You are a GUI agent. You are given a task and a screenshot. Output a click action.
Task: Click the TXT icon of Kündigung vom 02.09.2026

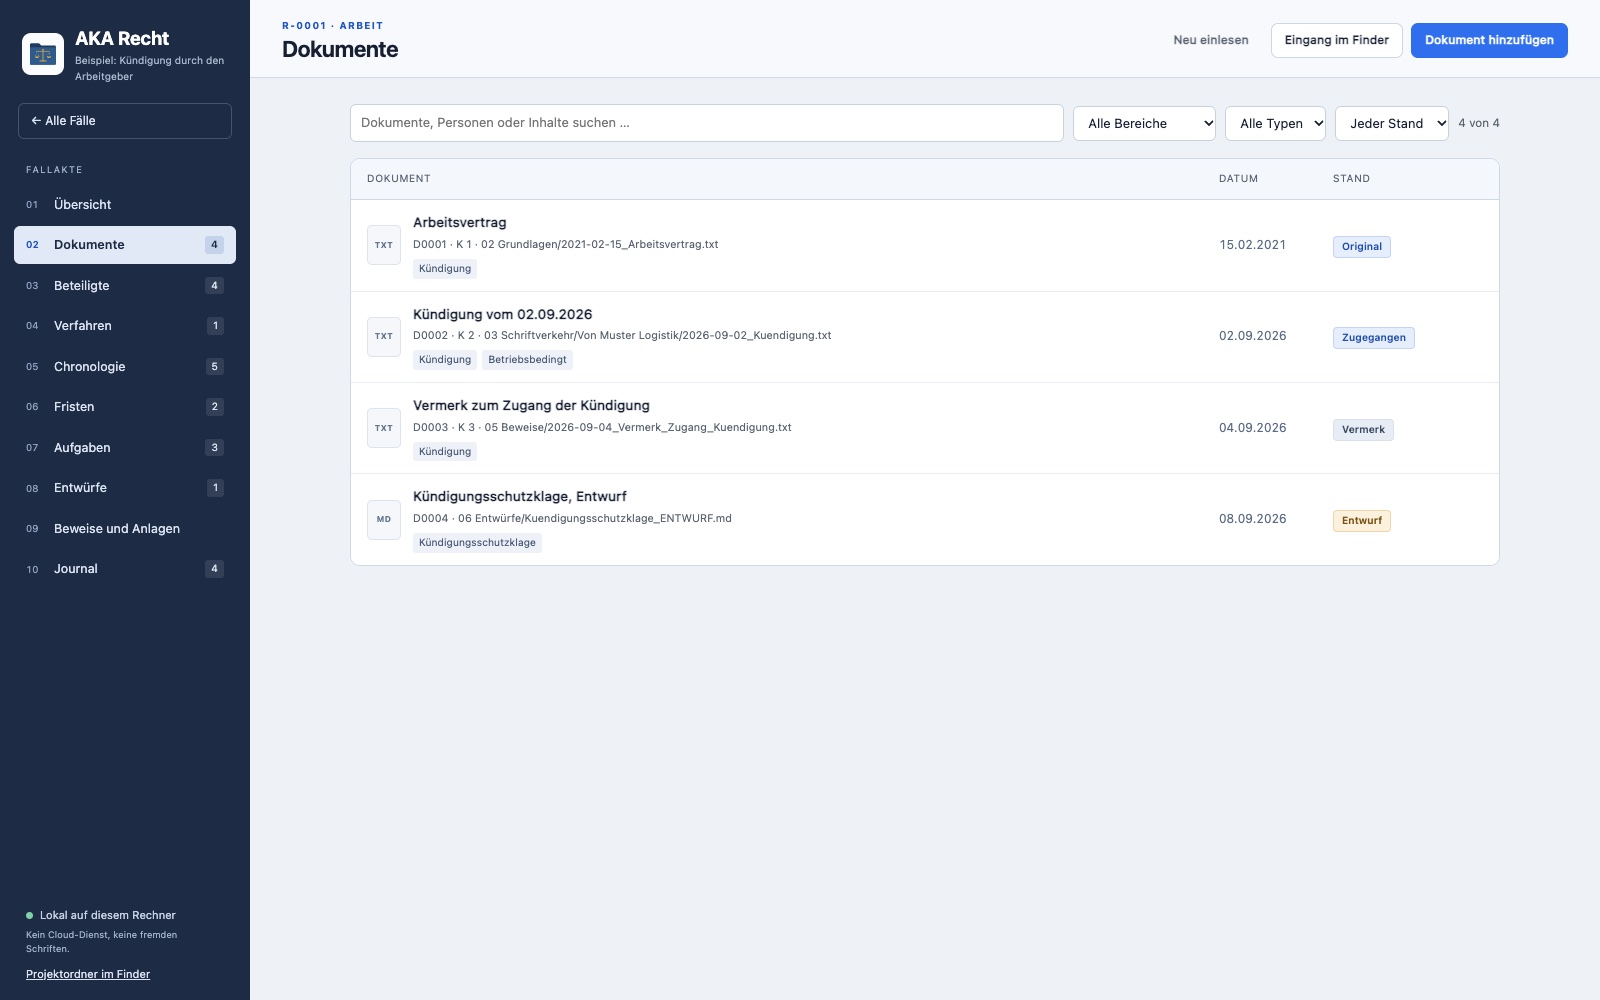tap(384, 336)
